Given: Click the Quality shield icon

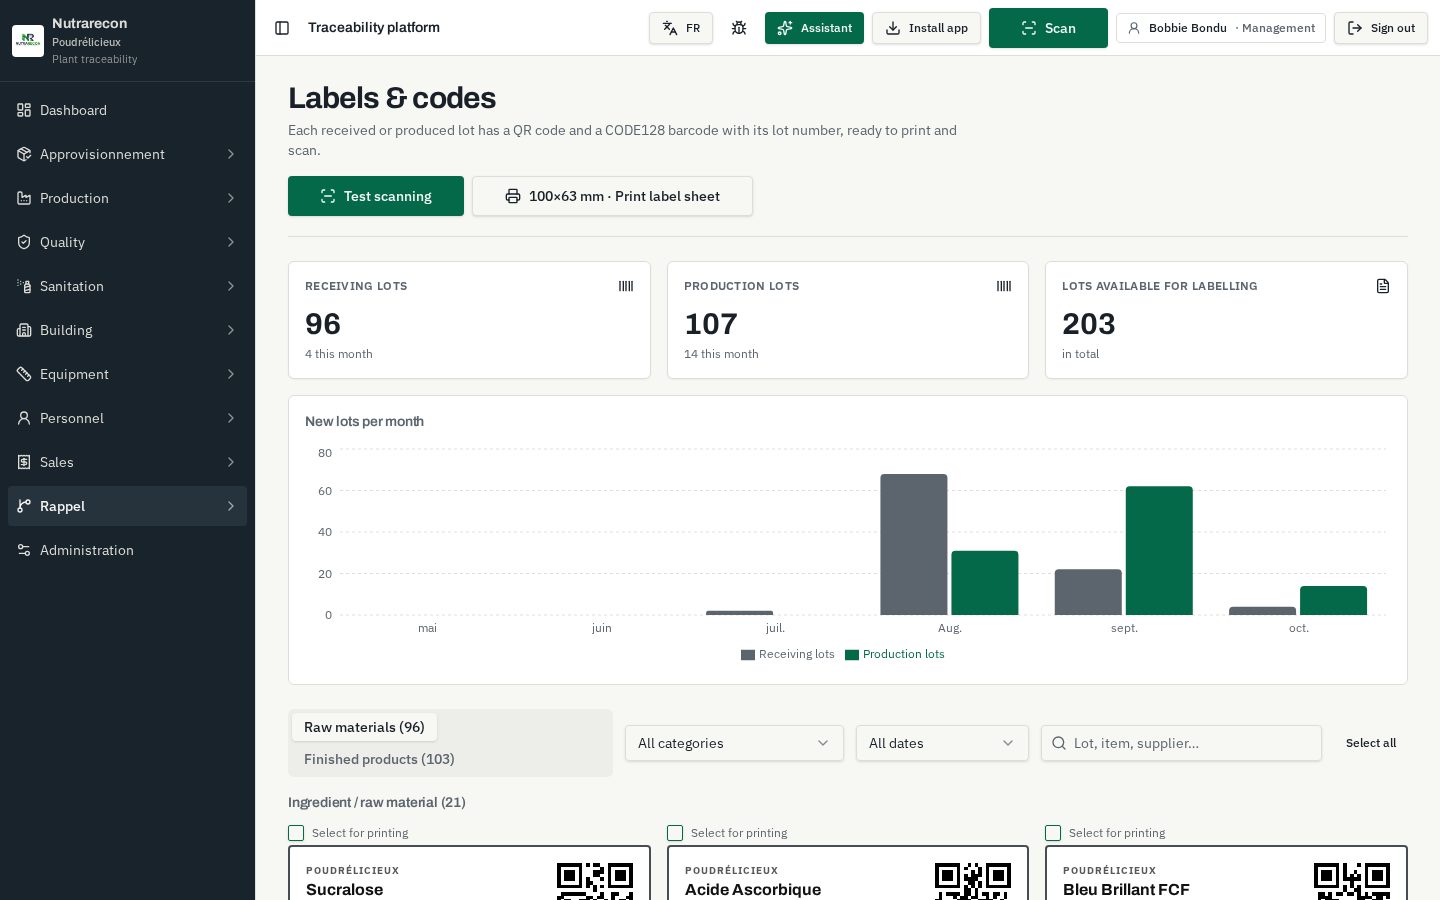Looking at the screenshot, I should pyautogui.click(x=24, y=242).
